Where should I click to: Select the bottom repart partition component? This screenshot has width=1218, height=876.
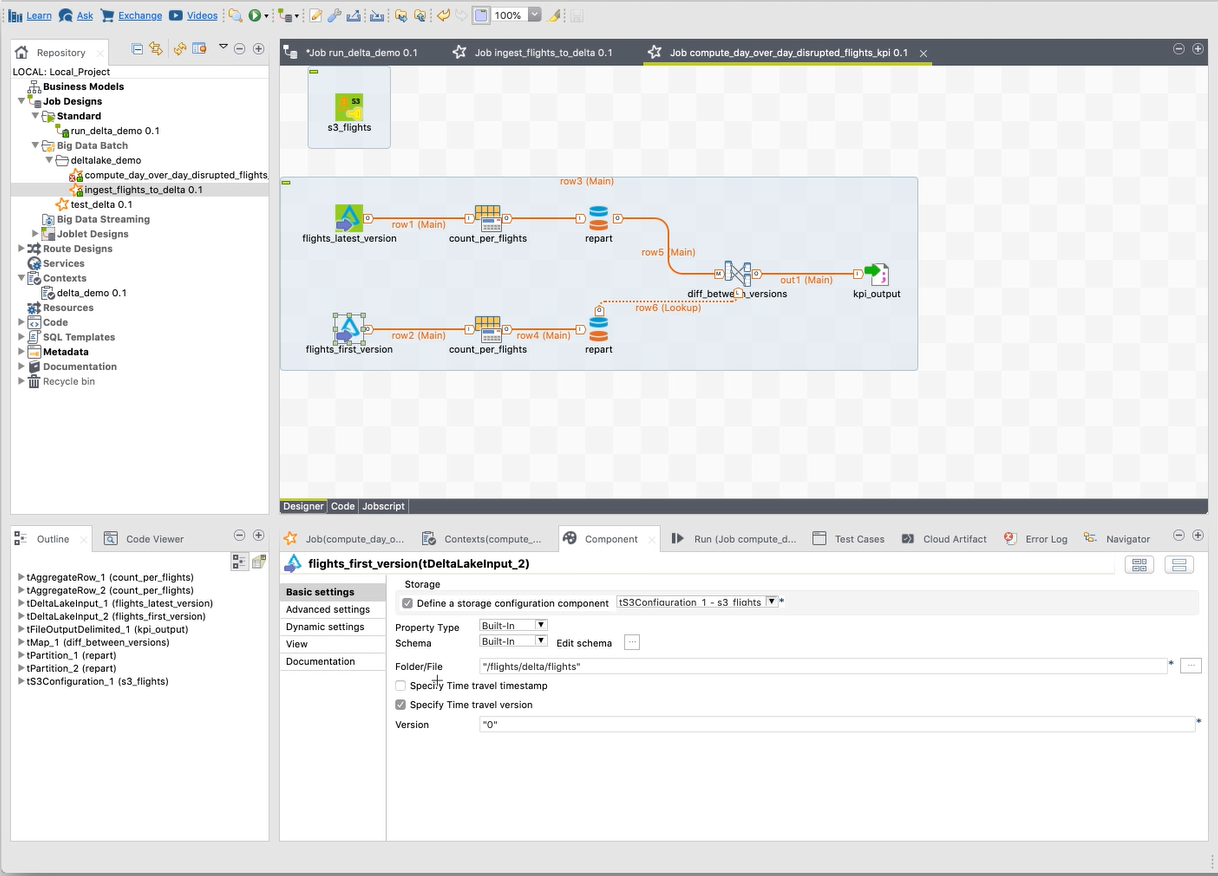[598, 328]
